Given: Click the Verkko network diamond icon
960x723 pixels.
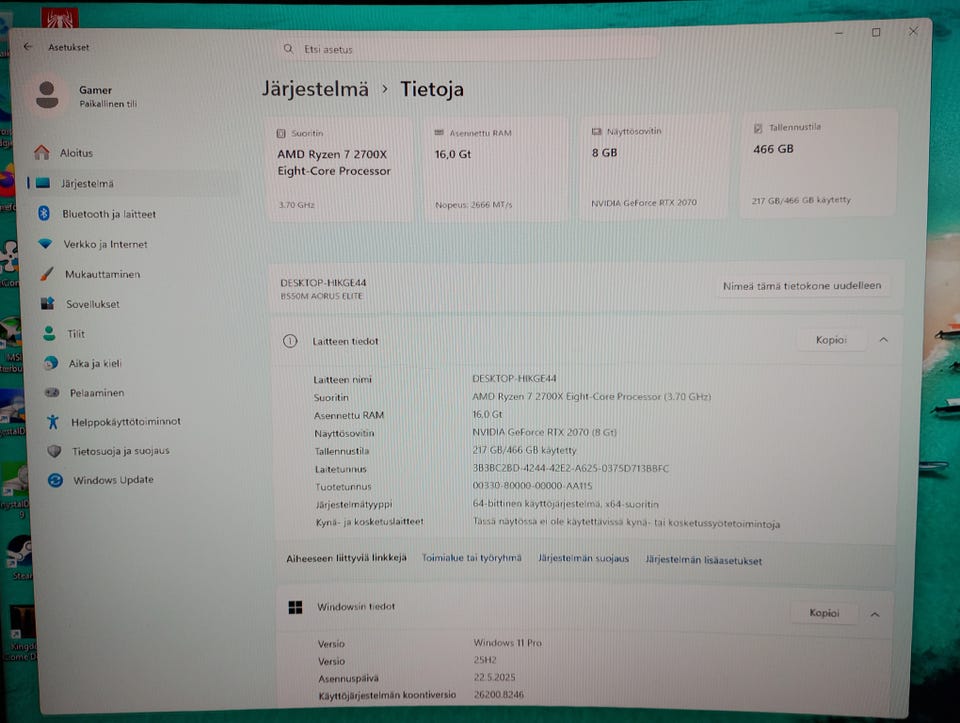Looking at the screenshot, I should coord(45,243).
